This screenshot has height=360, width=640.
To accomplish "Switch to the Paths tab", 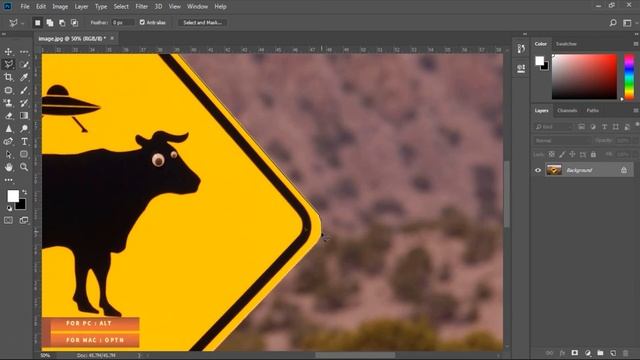I will (x=592, y=111).
